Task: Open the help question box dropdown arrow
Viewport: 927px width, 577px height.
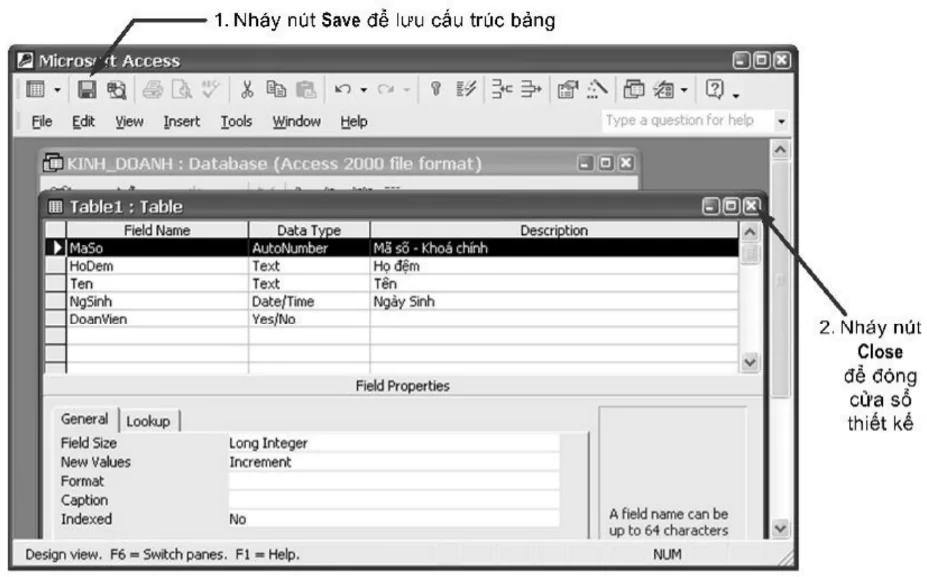Action: 782,121
